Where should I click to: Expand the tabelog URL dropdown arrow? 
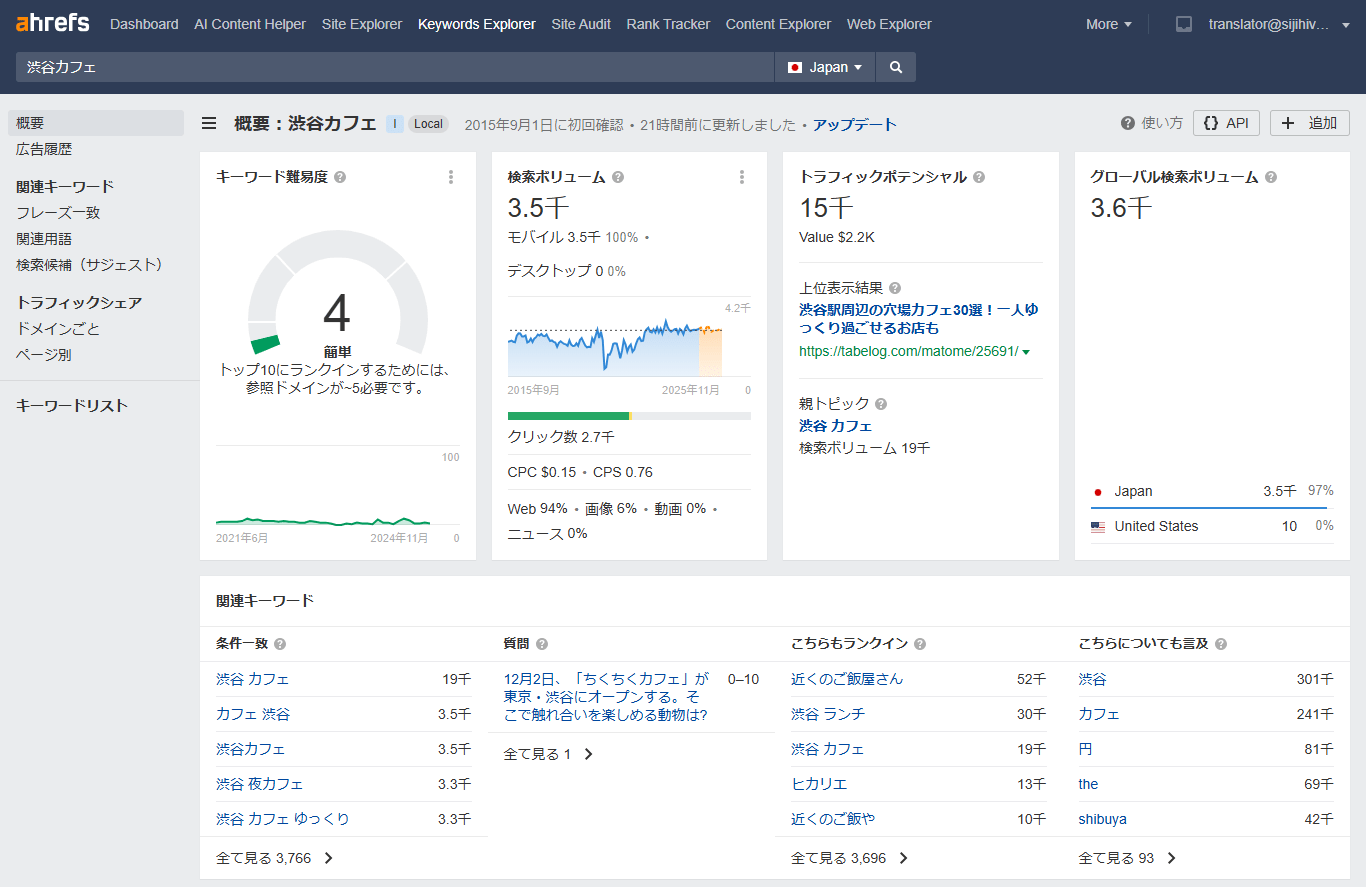[x=1027, y=352]
